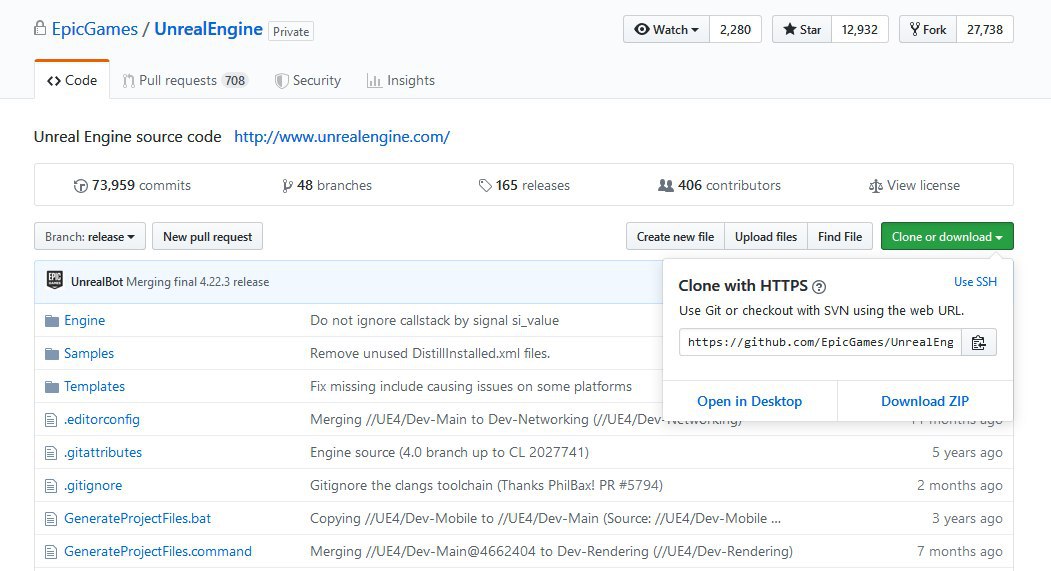View the 48 branches

(327, 186)
